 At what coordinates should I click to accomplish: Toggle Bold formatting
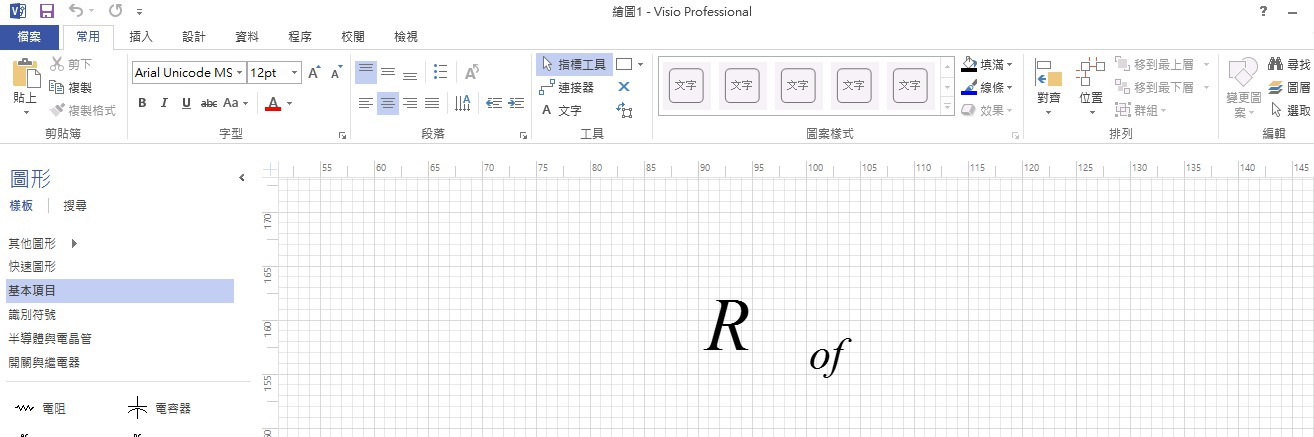142,103
